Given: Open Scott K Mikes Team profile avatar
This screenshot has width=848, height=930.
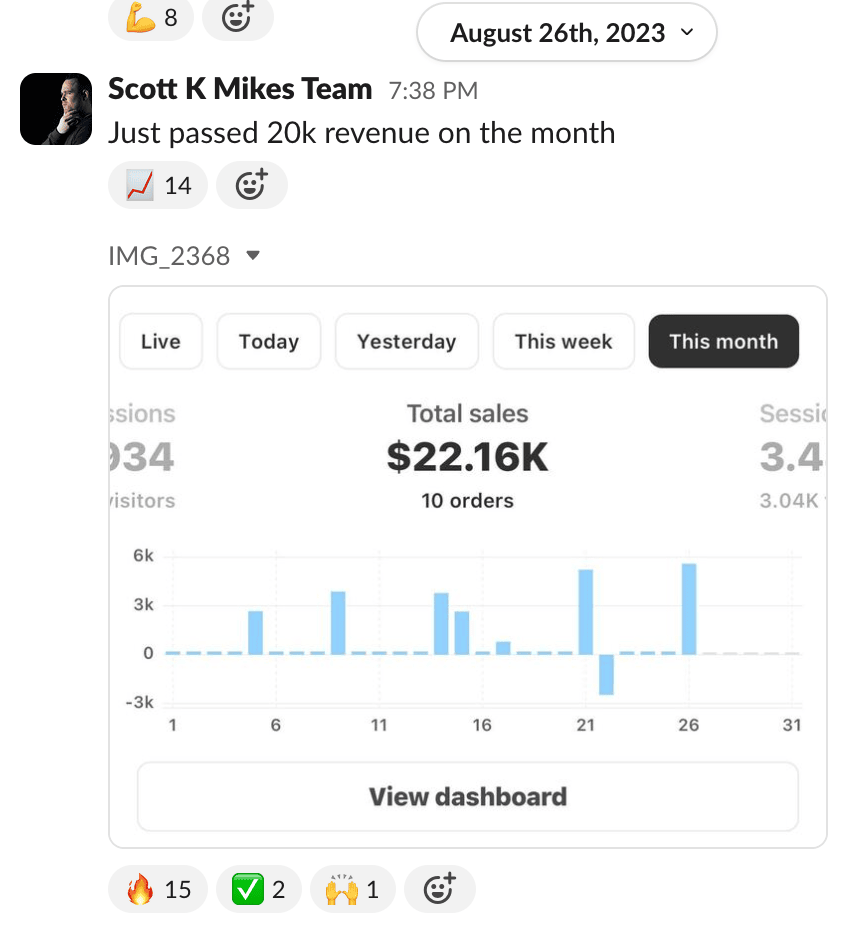Looking at the screenshot, I should (x=56, y=109).
